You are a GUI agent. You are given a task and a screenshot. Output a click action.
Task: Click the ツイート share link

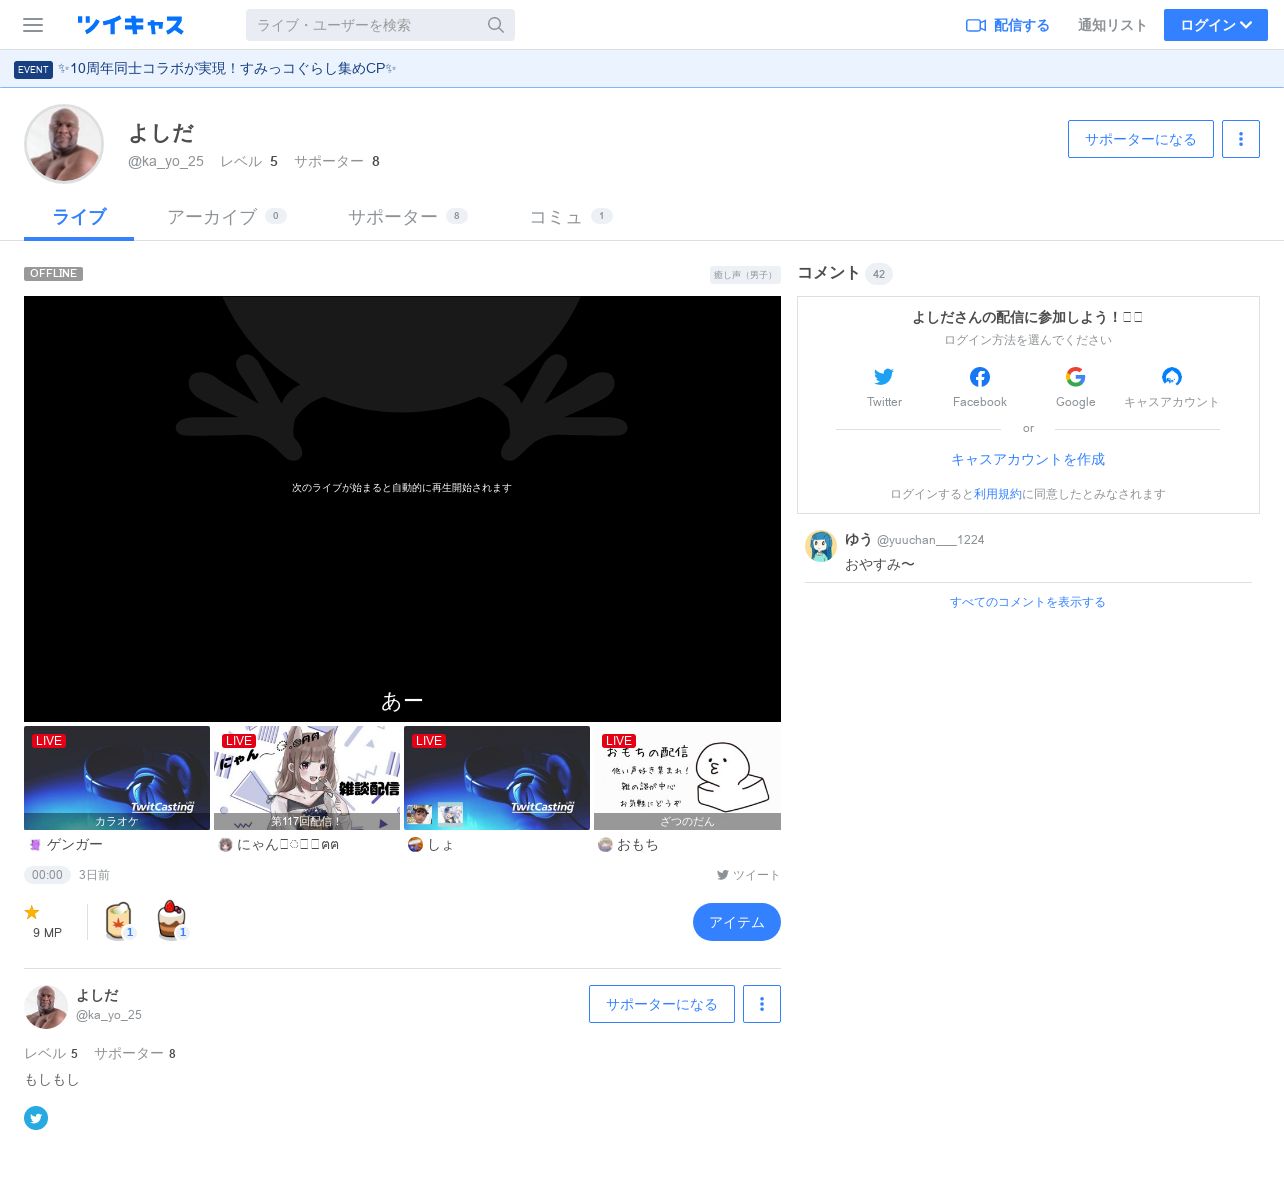click(748, 875)
